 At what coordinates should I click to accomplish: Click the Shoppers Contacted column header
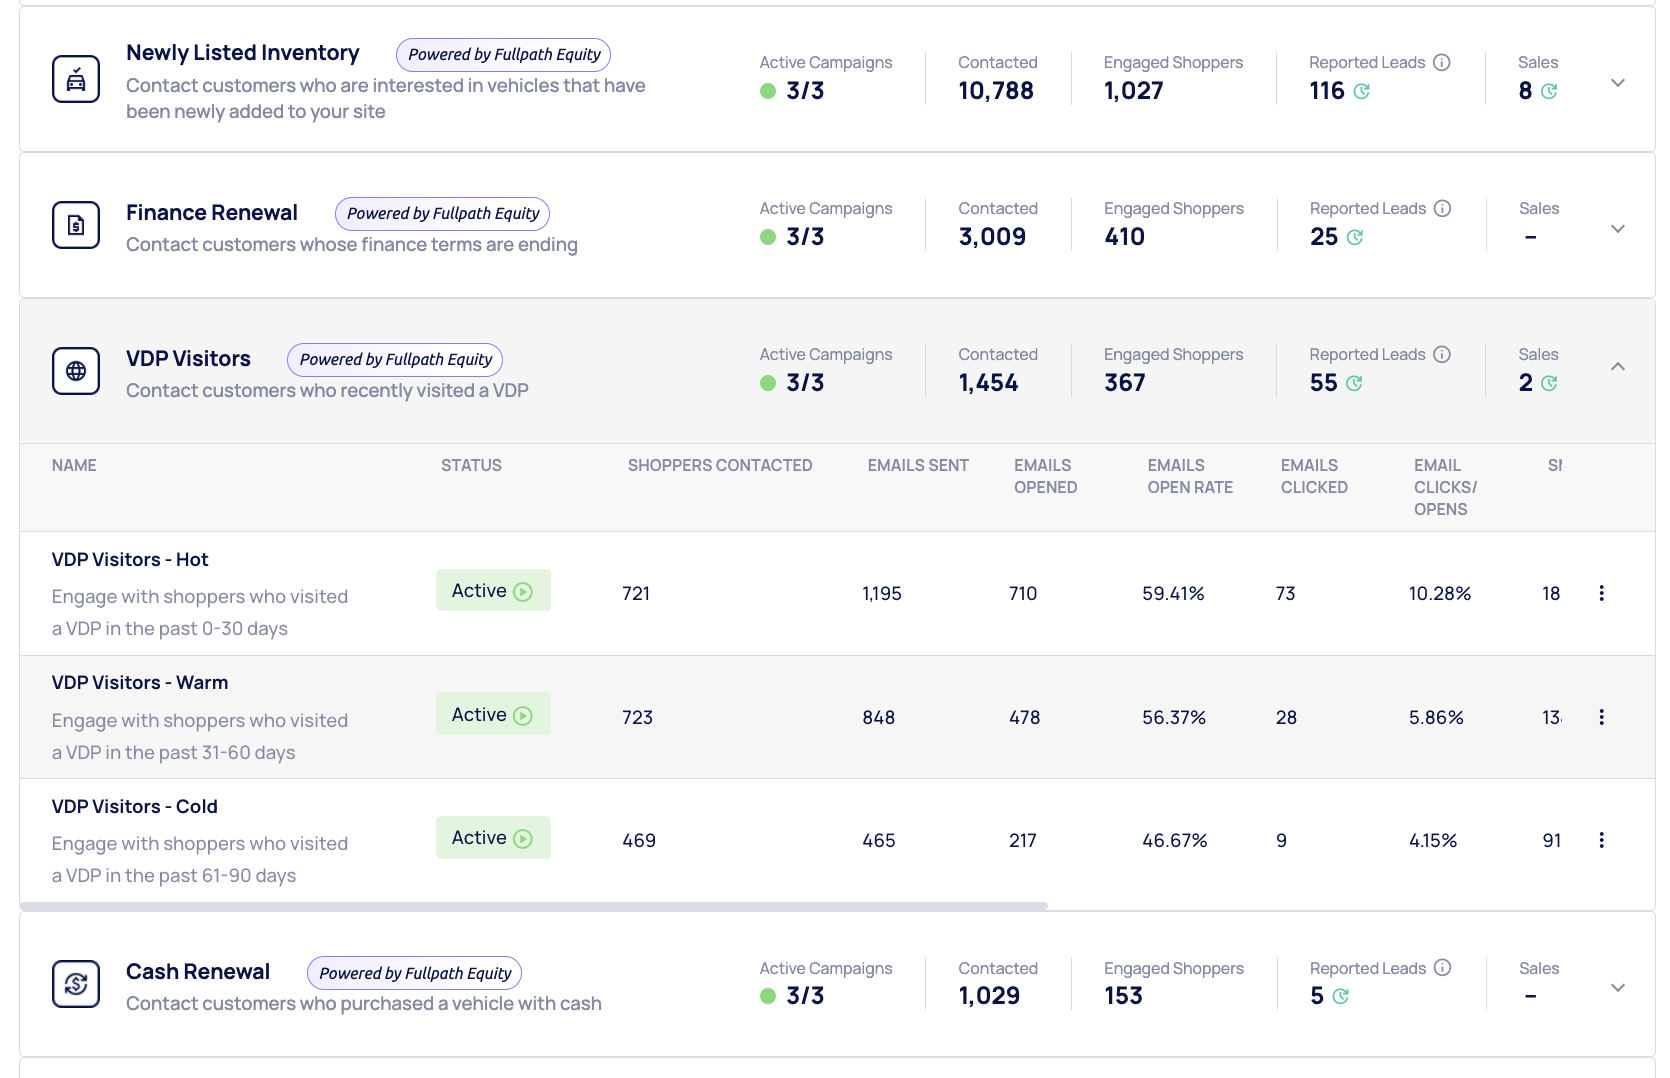[719, 466]
